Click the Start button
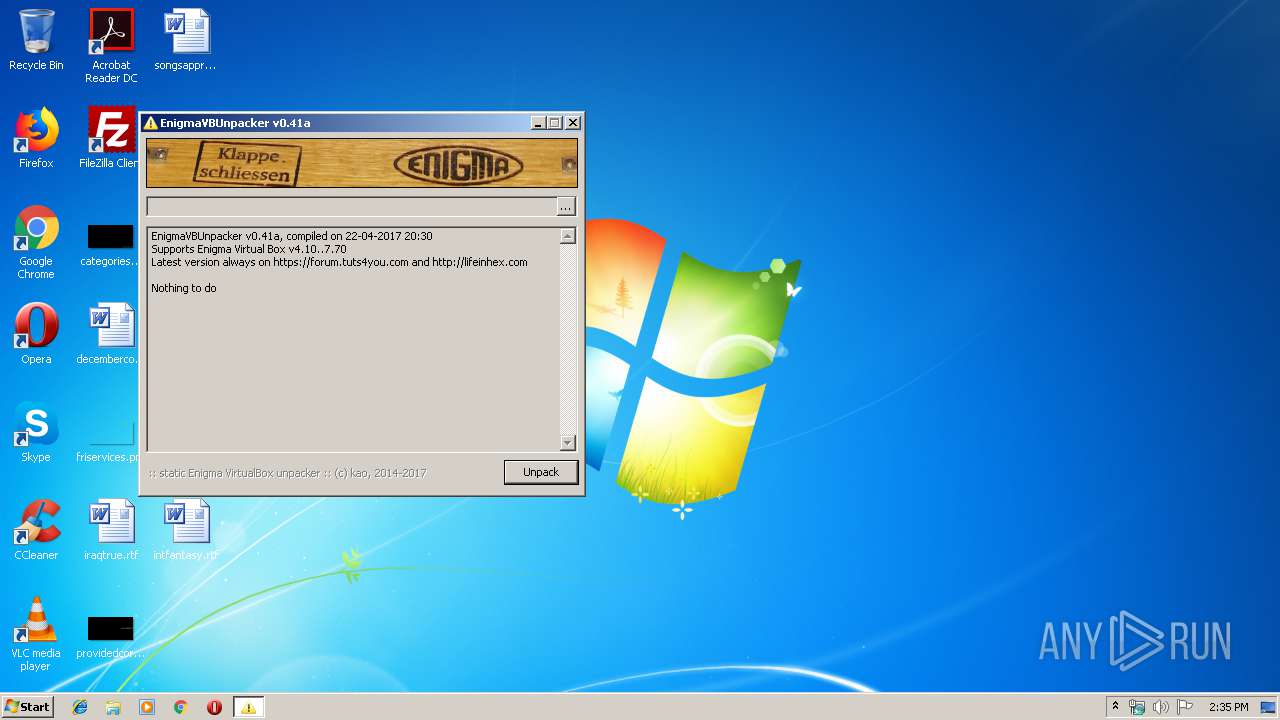This screenshot has width=1280, height=720. pyautogui.click(x=27, y=707)
